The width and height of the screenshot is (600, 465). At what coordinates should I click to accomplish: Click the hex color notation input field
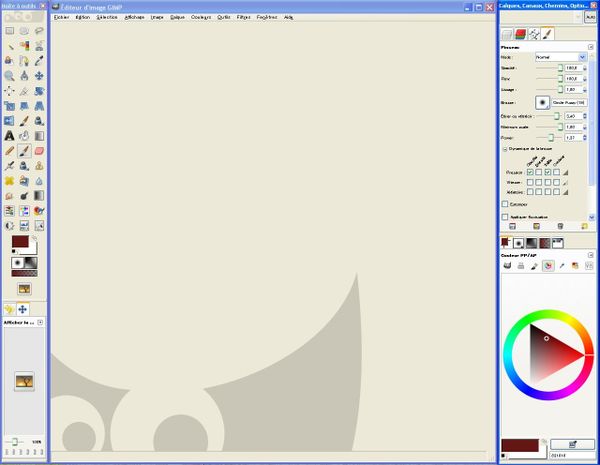pyautogui.click(x=572, y=456)
